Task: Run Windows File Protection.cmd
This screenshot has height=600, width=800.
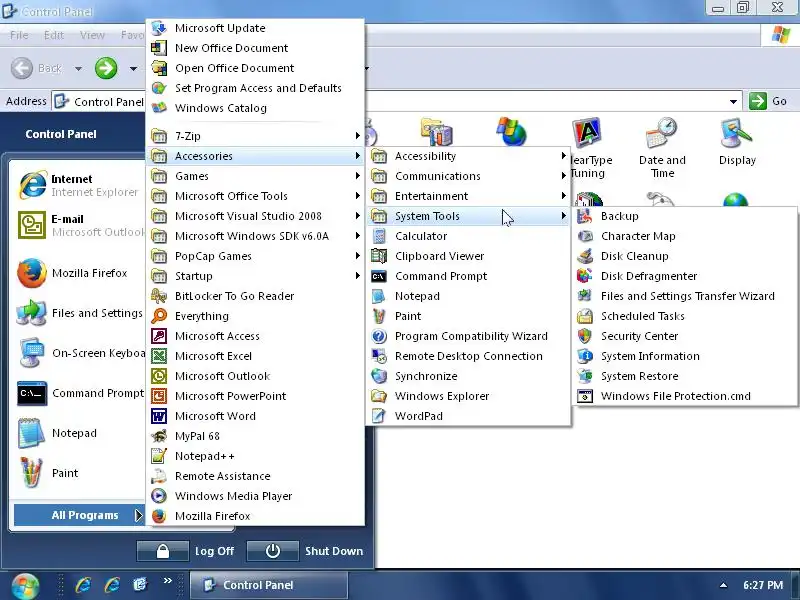Action: (684, 396)
